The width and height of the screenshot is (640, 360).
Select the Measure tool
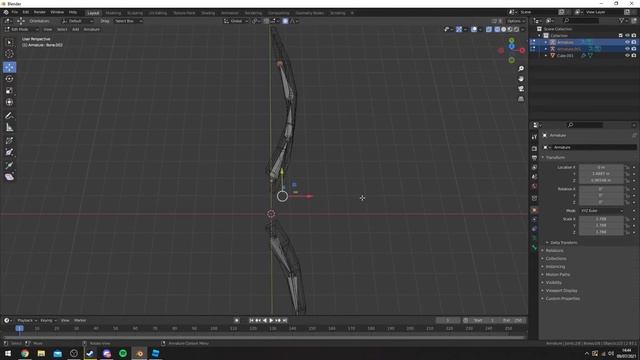9,128
